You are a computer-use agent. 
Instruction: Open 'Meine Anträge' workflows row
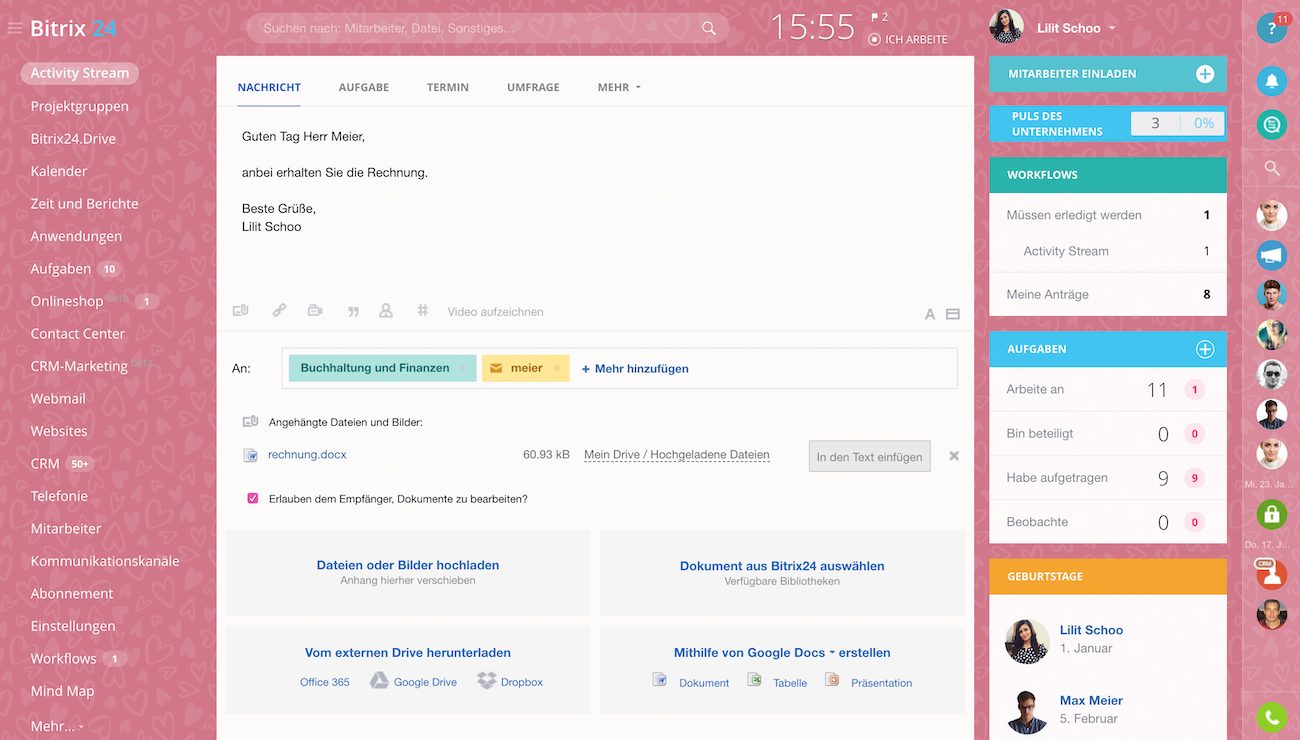point(1108,294)
